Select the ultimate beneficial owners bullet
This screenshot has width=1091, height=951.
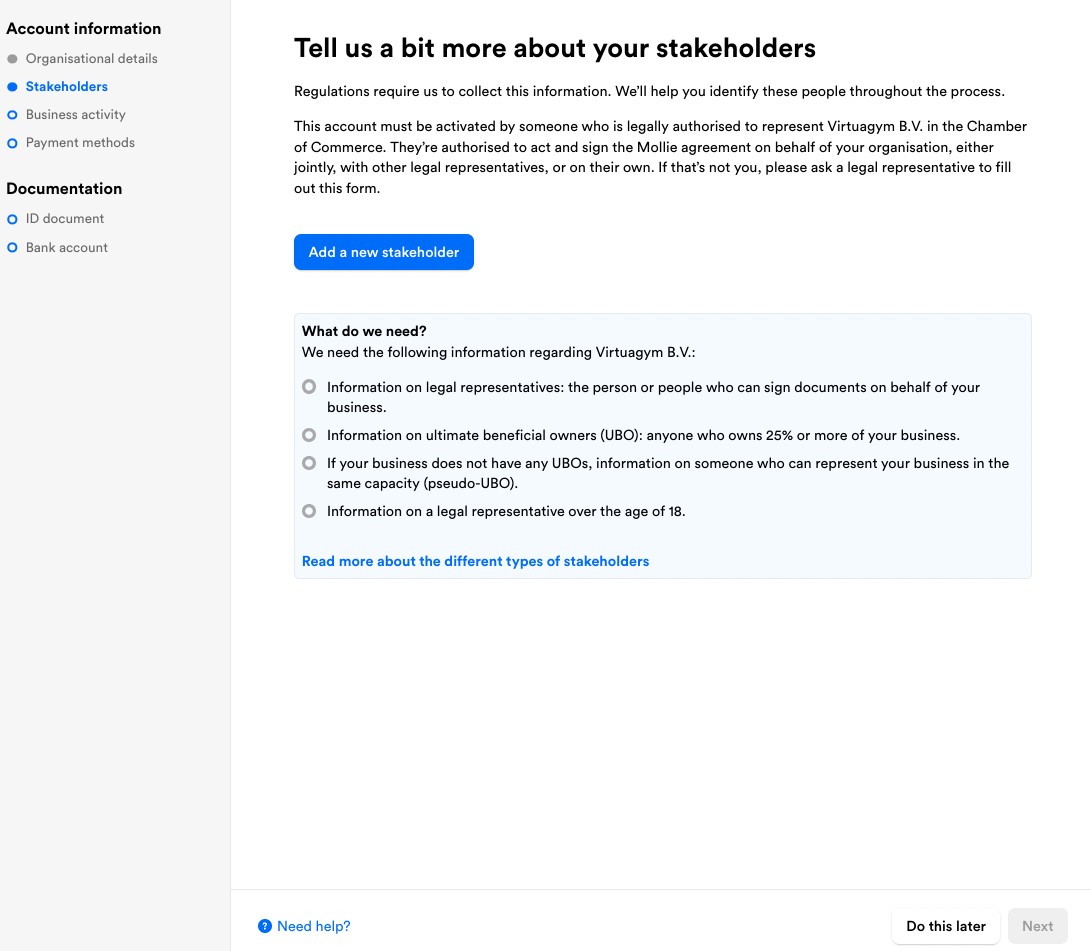pos(309,435)
